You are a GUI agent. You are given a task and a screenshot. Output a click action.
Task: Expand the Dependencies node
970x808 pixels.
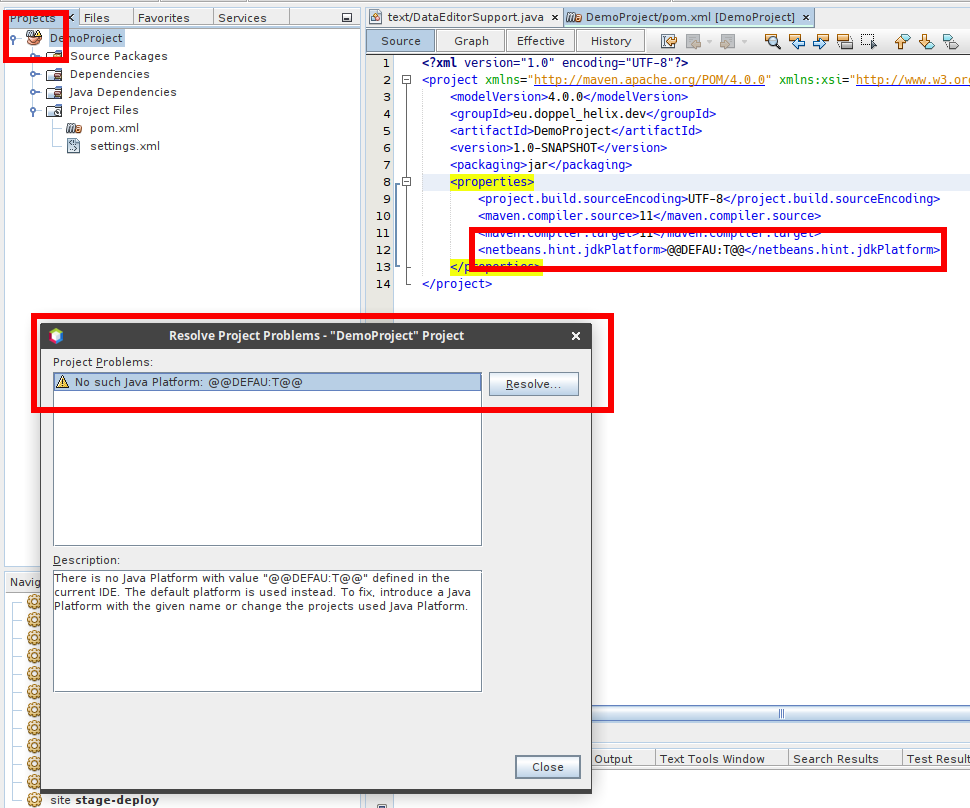pyautogui.click(x=35, y=74)
